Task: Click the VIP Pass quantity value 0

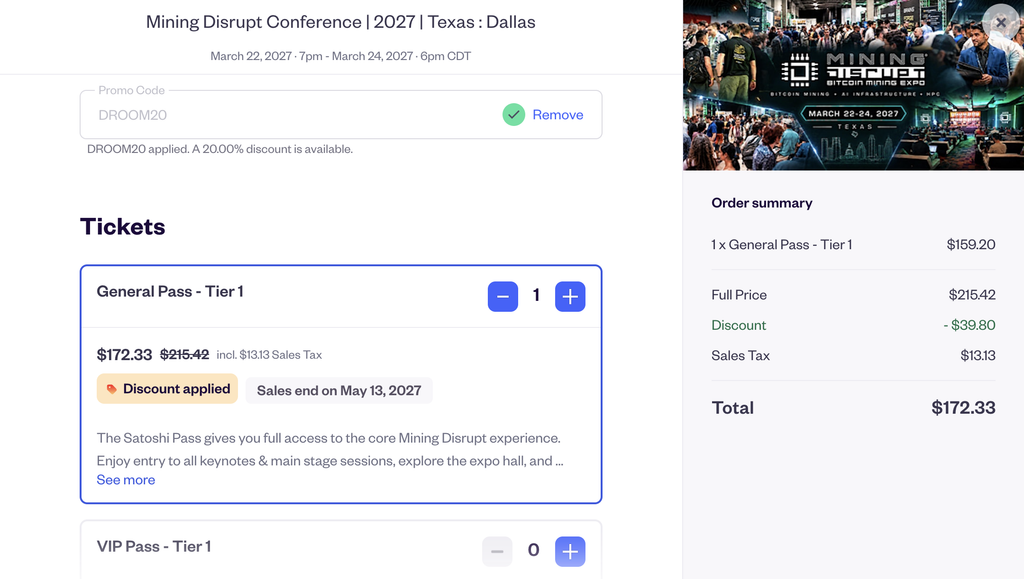Action: [534, 550]
